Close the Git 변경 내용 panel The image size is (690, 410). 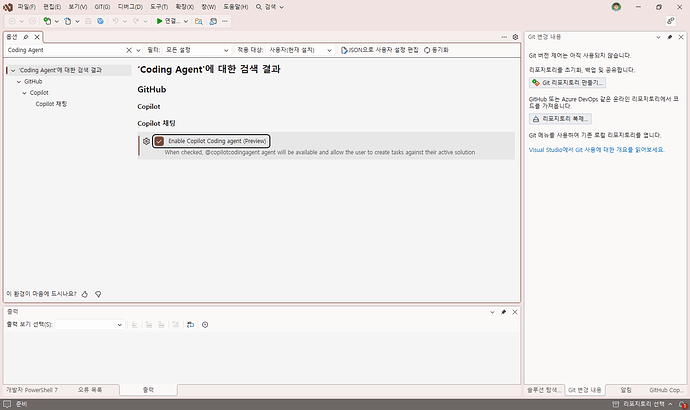(x=681, y=37)
